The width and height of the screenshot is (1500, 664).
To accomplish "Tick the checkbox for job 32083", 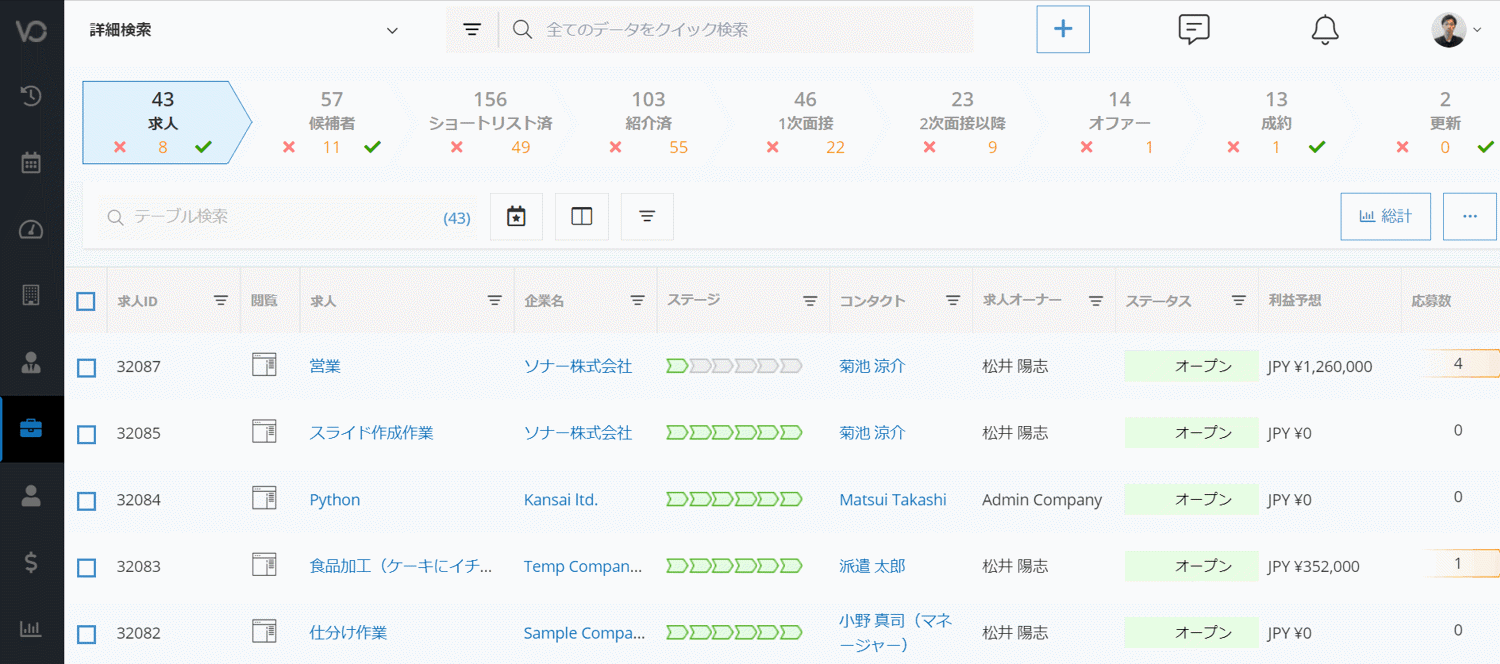I will coord(87,567).
